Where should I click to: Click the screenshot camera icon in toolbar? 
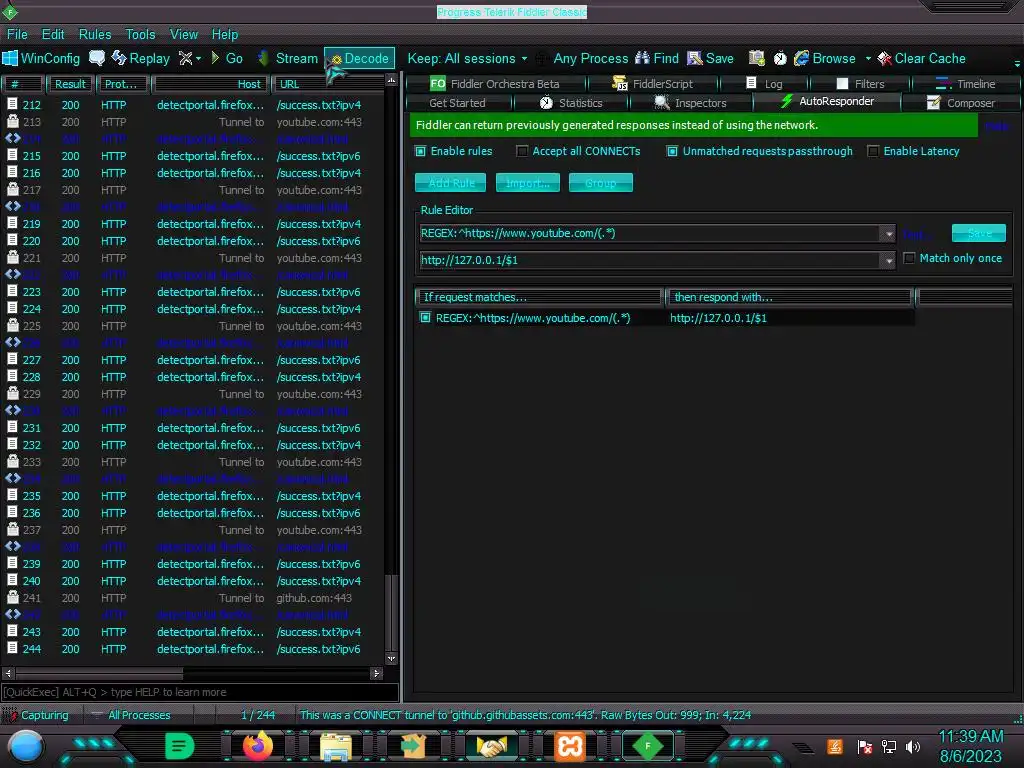pyautogui.click(x=756, y=59)
